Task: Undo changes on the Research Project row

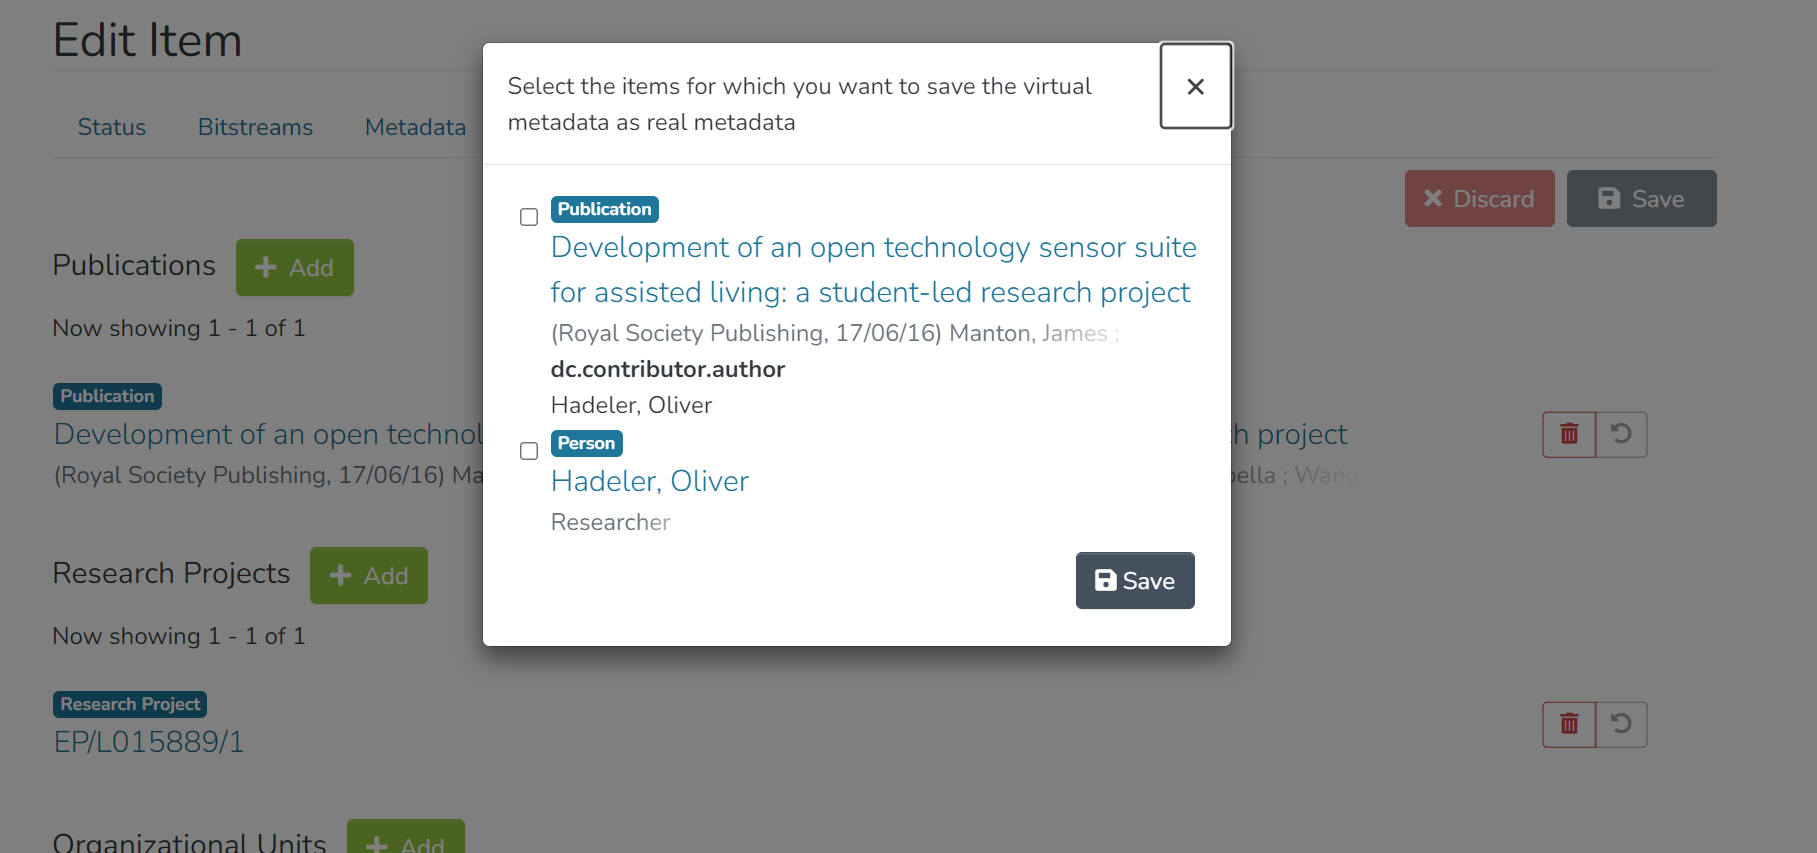Action: (1621, 724)
